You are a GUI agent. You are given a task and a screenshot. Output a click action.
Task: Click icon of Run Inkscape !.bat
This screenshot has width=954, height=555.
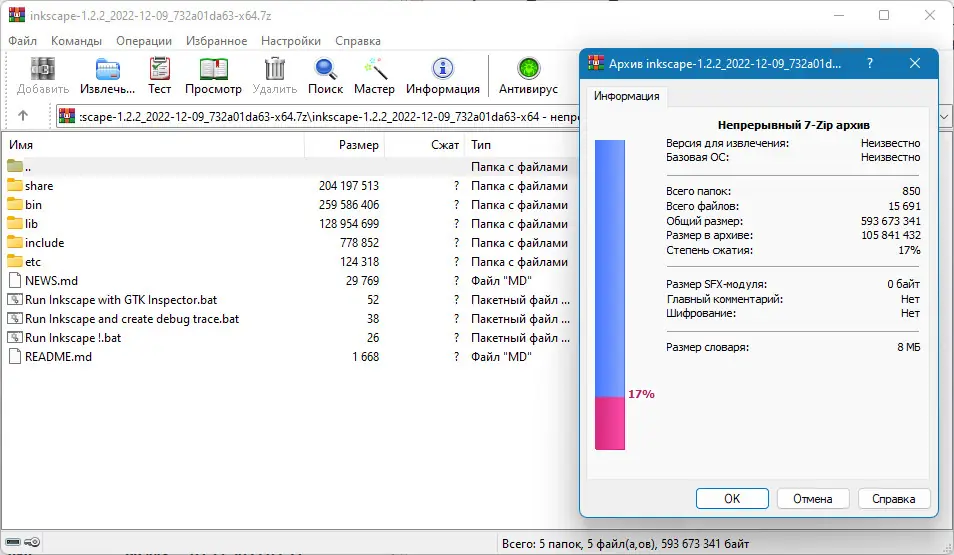pyautogui.click(x=15, y=337)
